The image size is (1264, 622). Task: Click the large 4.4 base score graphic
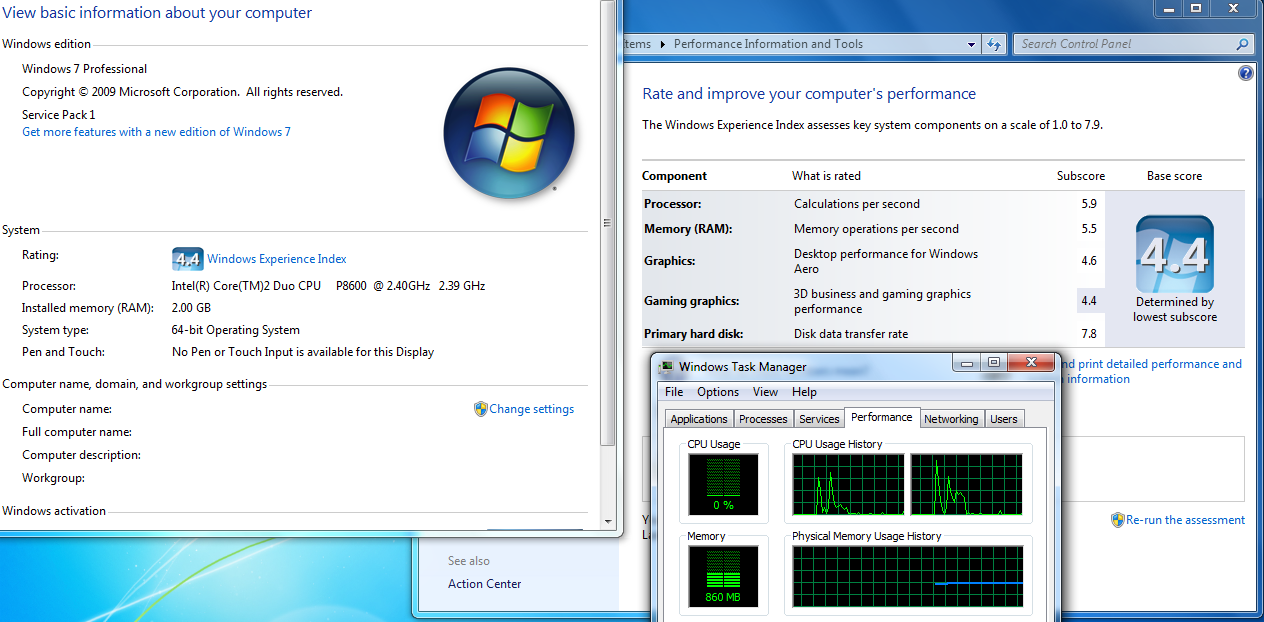pos(1174,255)
